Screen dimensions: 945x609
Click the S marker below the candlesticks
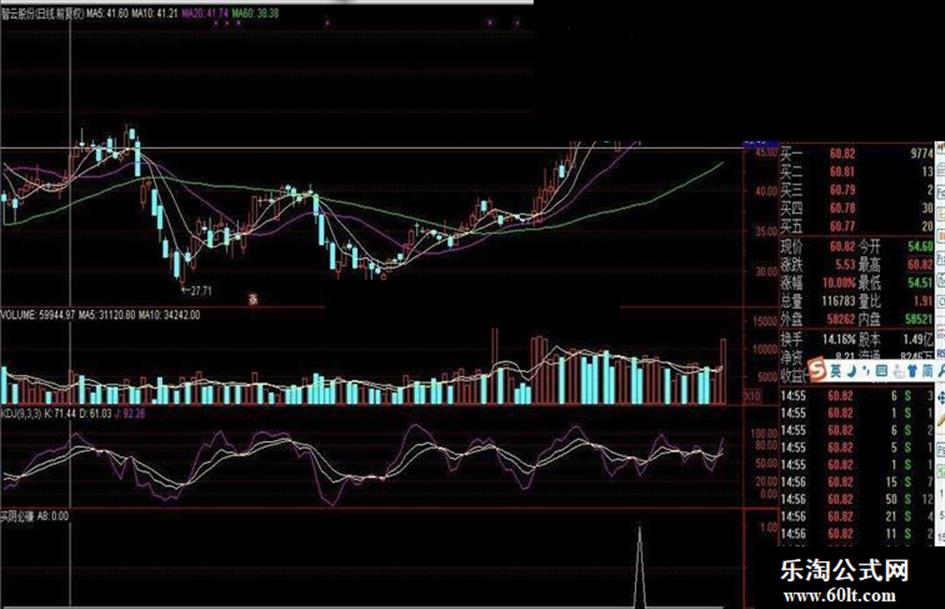tap(253, 299)
